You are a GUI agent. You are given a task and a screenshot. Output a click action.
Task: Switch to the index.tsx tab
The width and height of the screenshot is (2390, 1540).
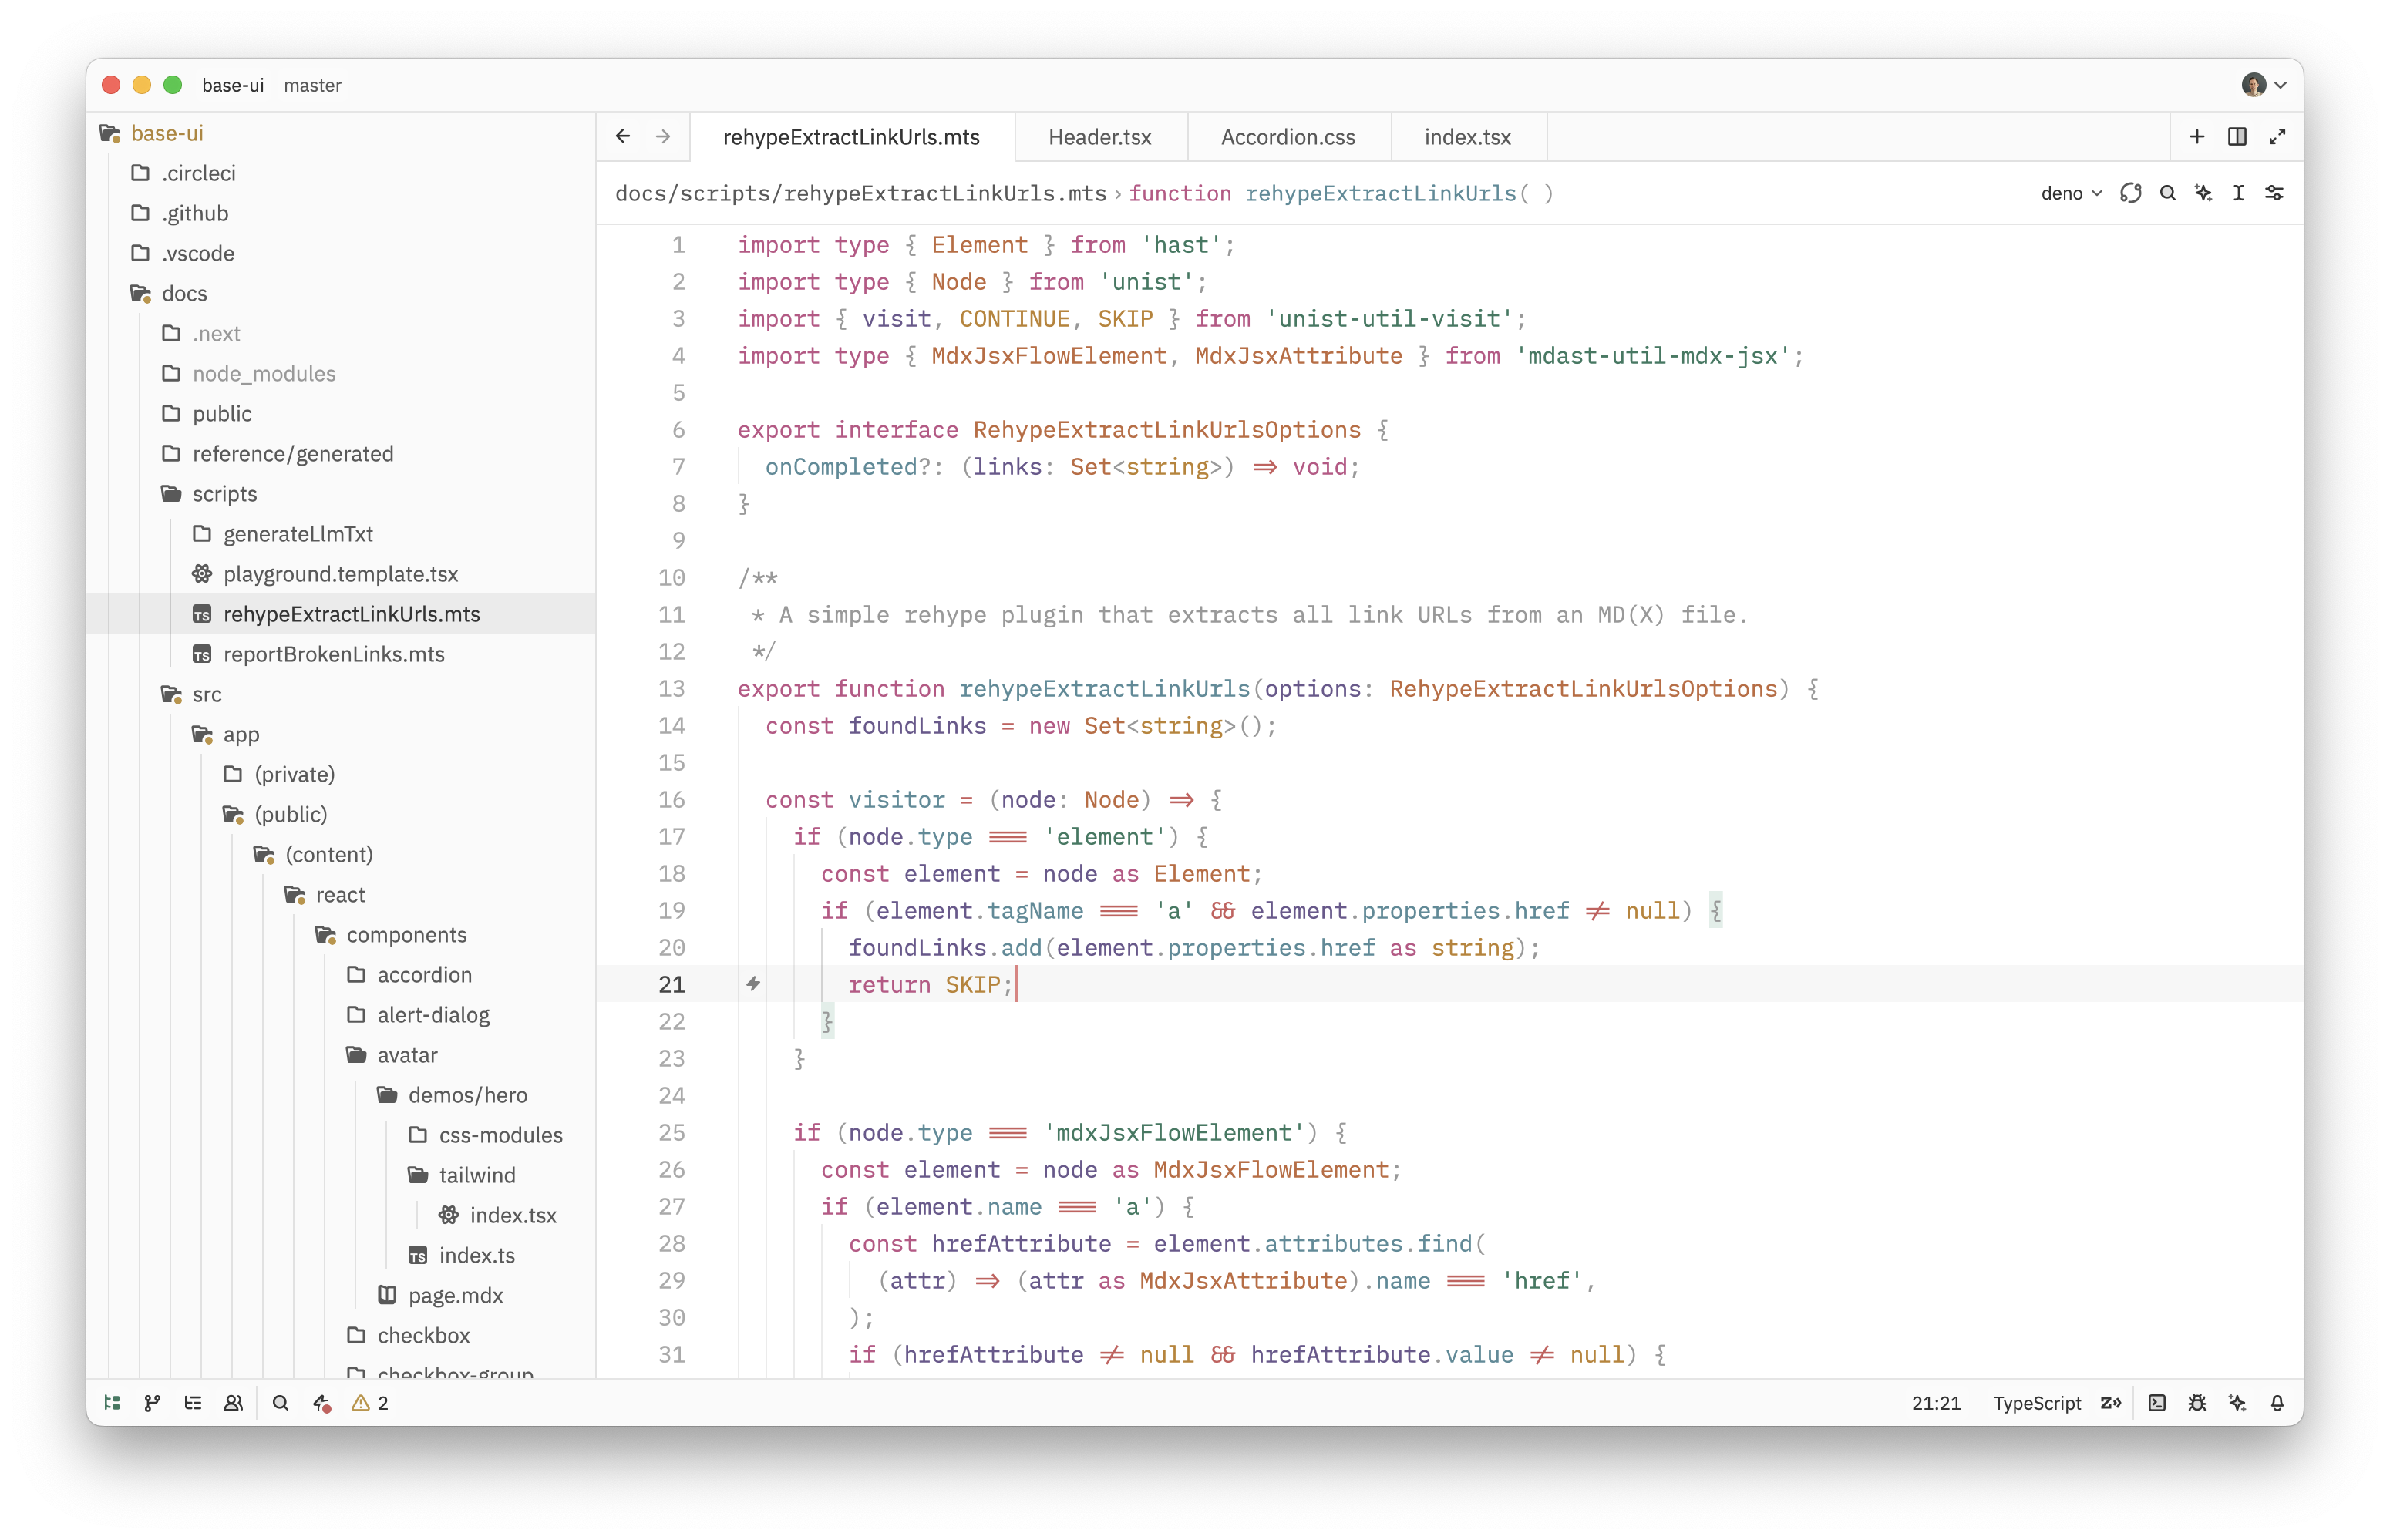[x=1467, y=137]
